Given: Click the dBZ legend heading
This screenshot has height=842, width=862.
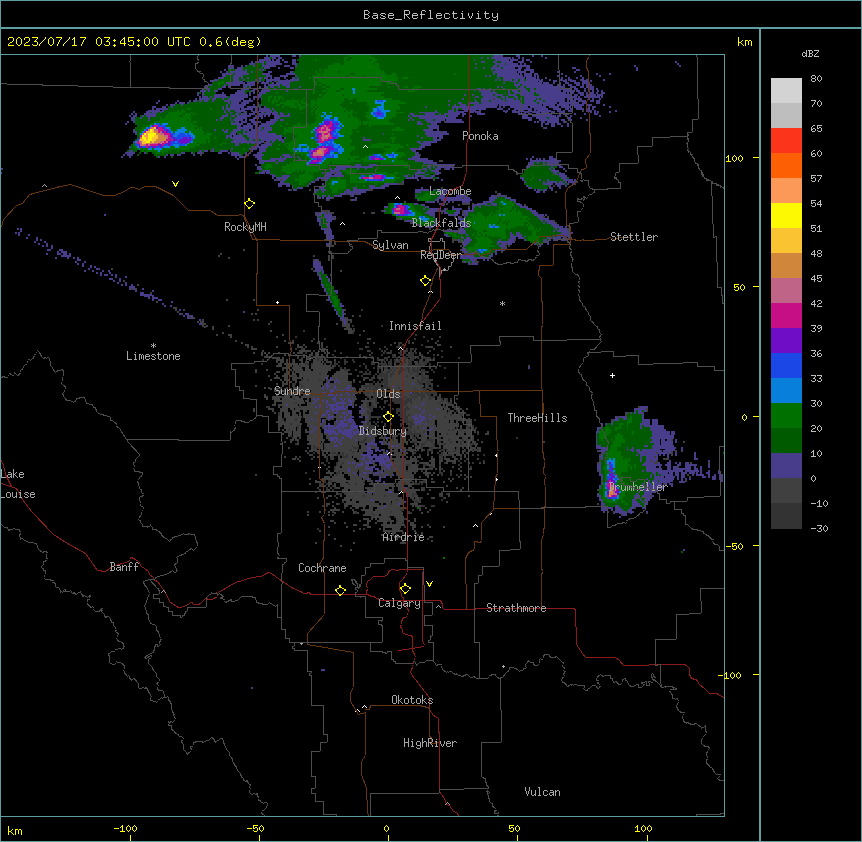Looking at the screenshot, I should (810, 54).
